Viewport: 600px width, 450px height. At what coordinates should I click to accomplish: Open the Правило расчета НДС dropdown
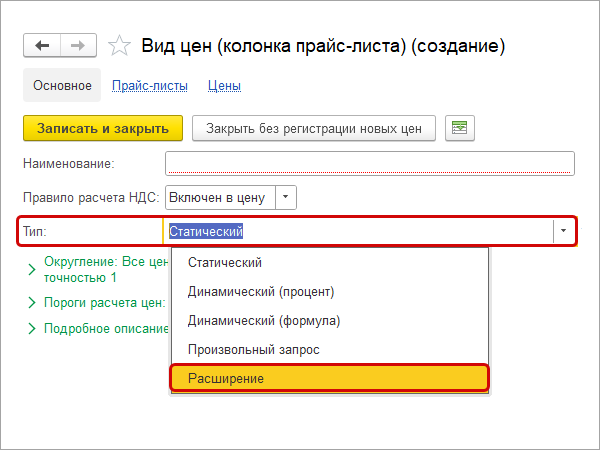click(x=286, y=197)
